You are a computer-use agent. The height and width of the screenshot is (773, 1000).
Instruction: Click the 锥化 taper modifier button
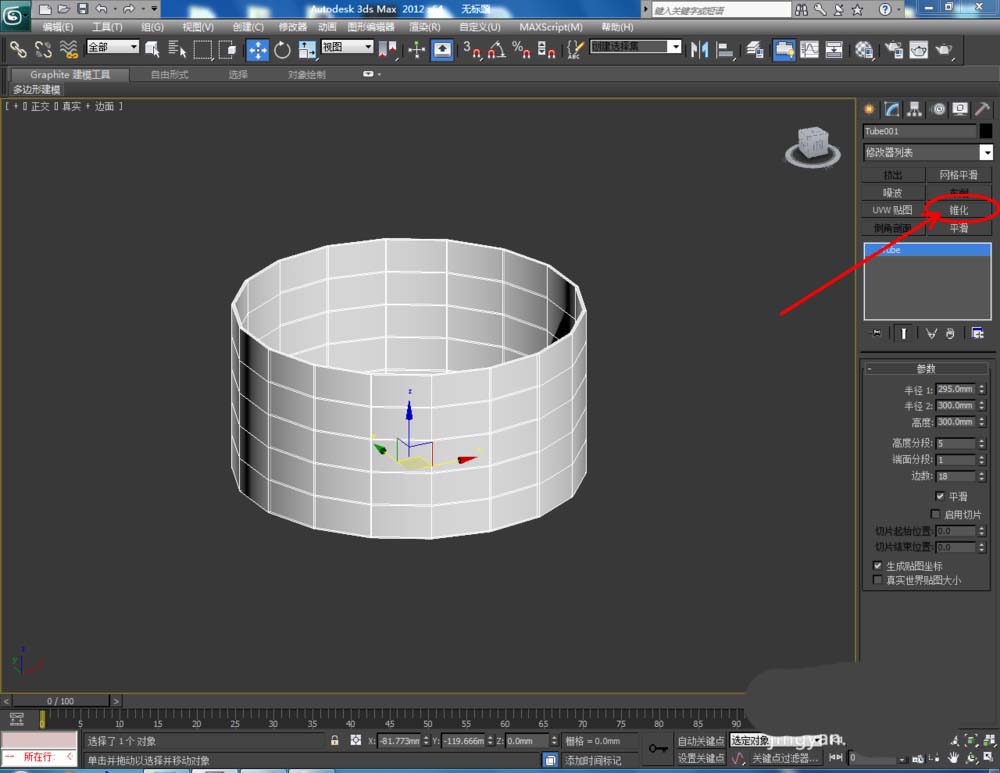[958, 210]
